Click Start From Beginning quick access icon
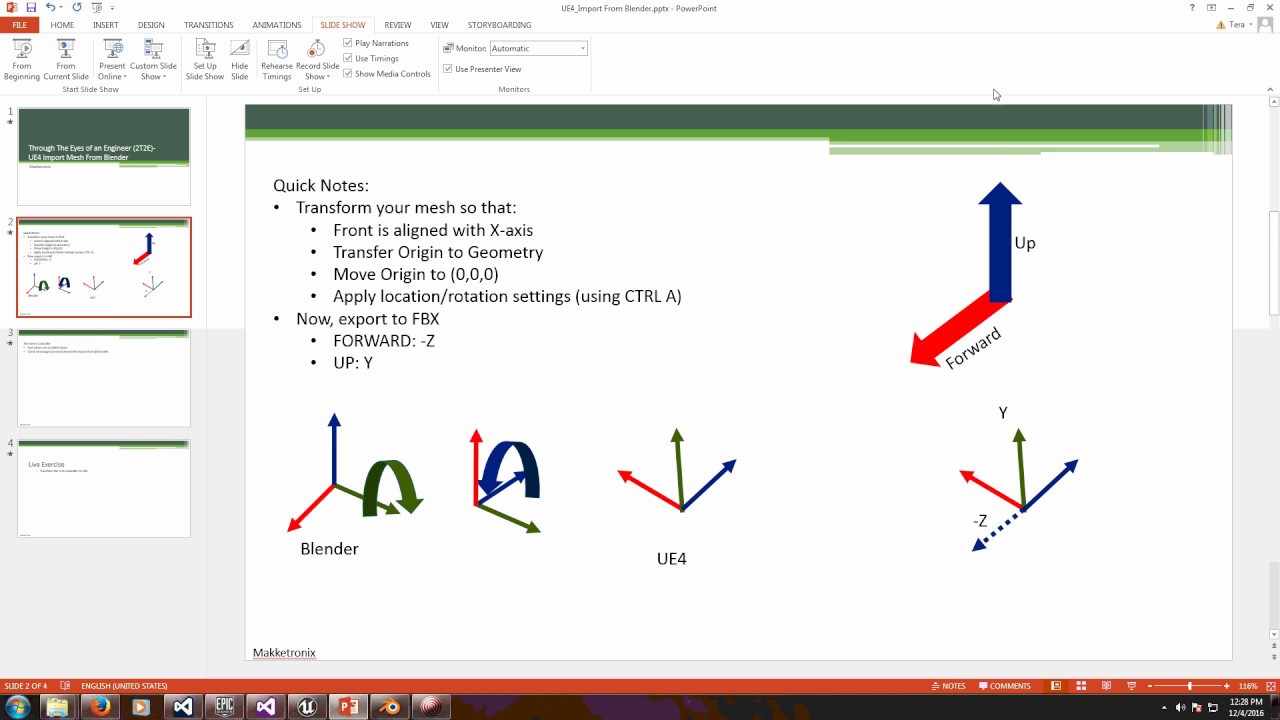This screenshot has width=1280, height=720. (x=97, y=7)
